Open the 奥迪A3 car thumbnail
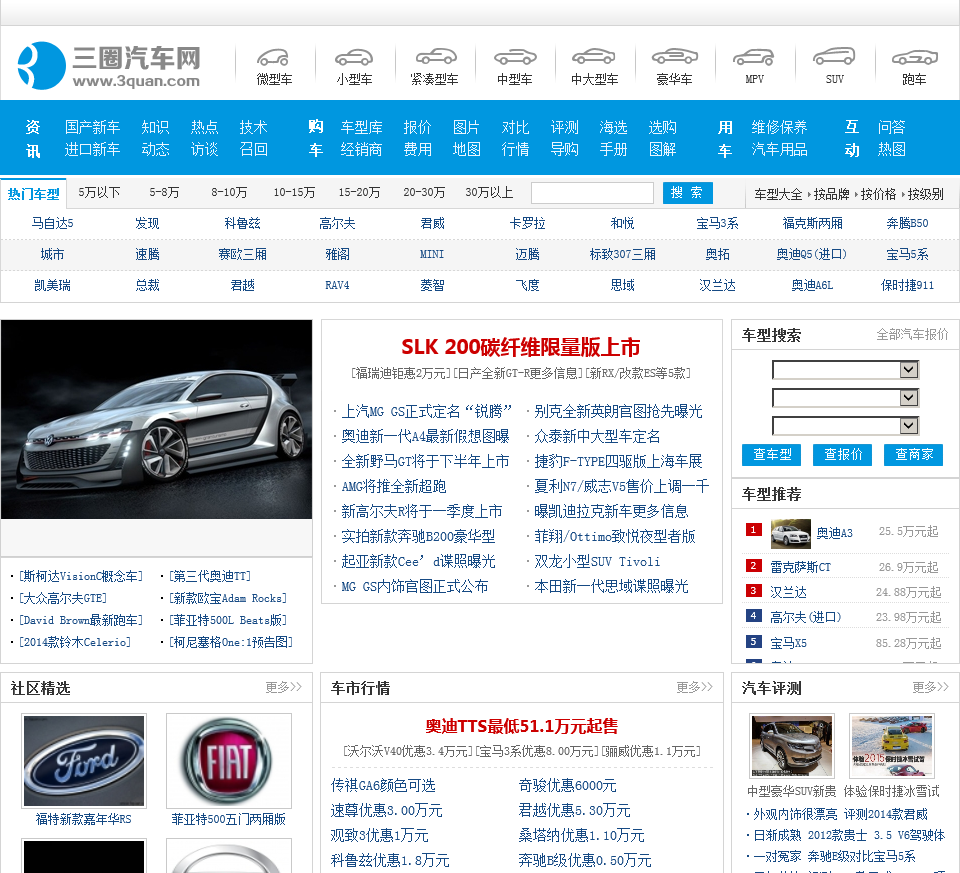The width and height of the screenshot is (960, 873). point(790,533)
